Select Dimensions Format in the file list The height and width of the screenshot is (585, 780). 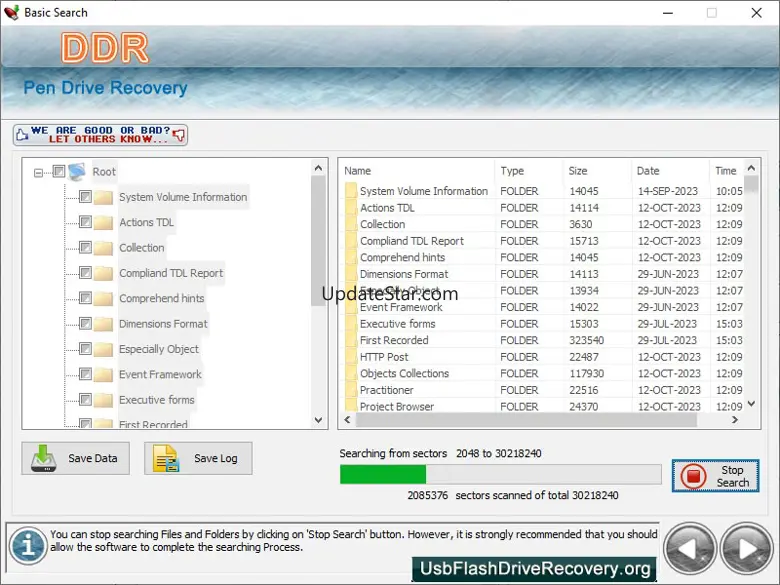pos(542,274)
